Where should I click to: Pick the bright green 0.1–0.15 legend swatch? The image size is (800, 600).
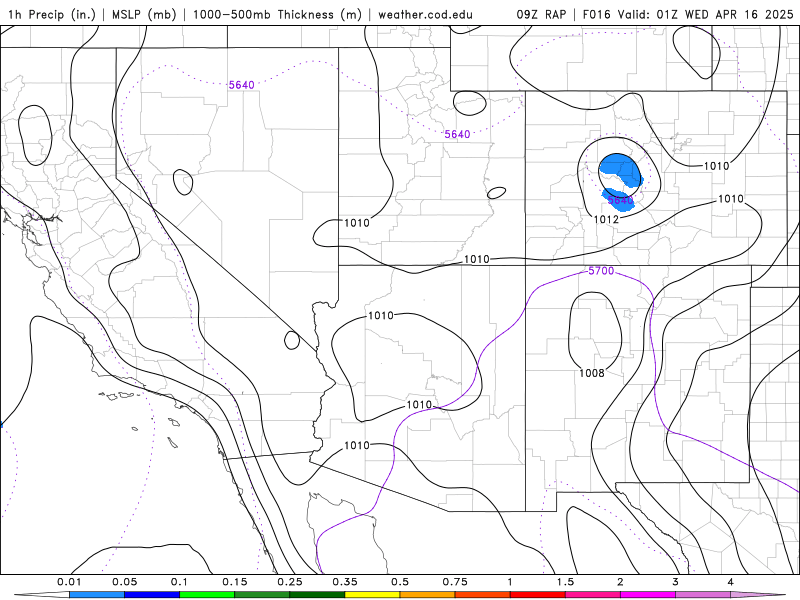[x=207, y=595]
